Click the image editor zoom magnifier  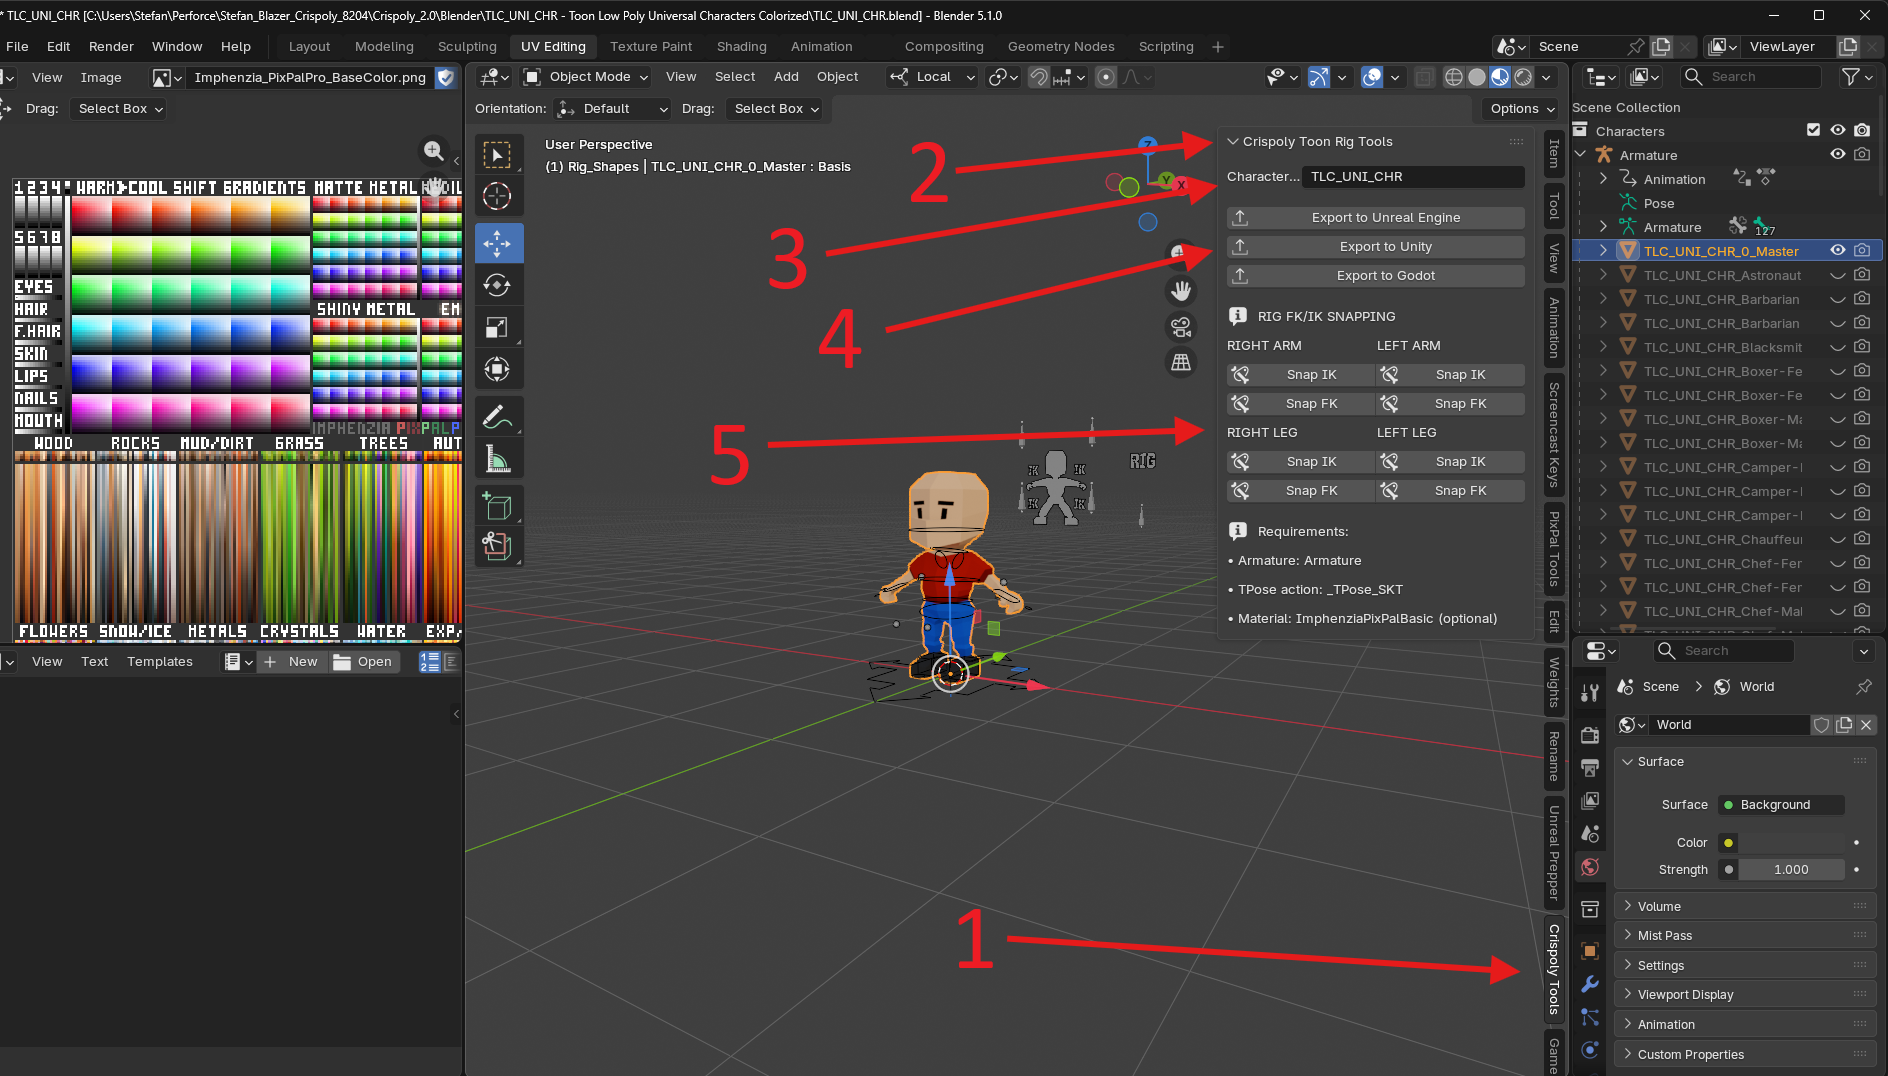coord(434,151)
